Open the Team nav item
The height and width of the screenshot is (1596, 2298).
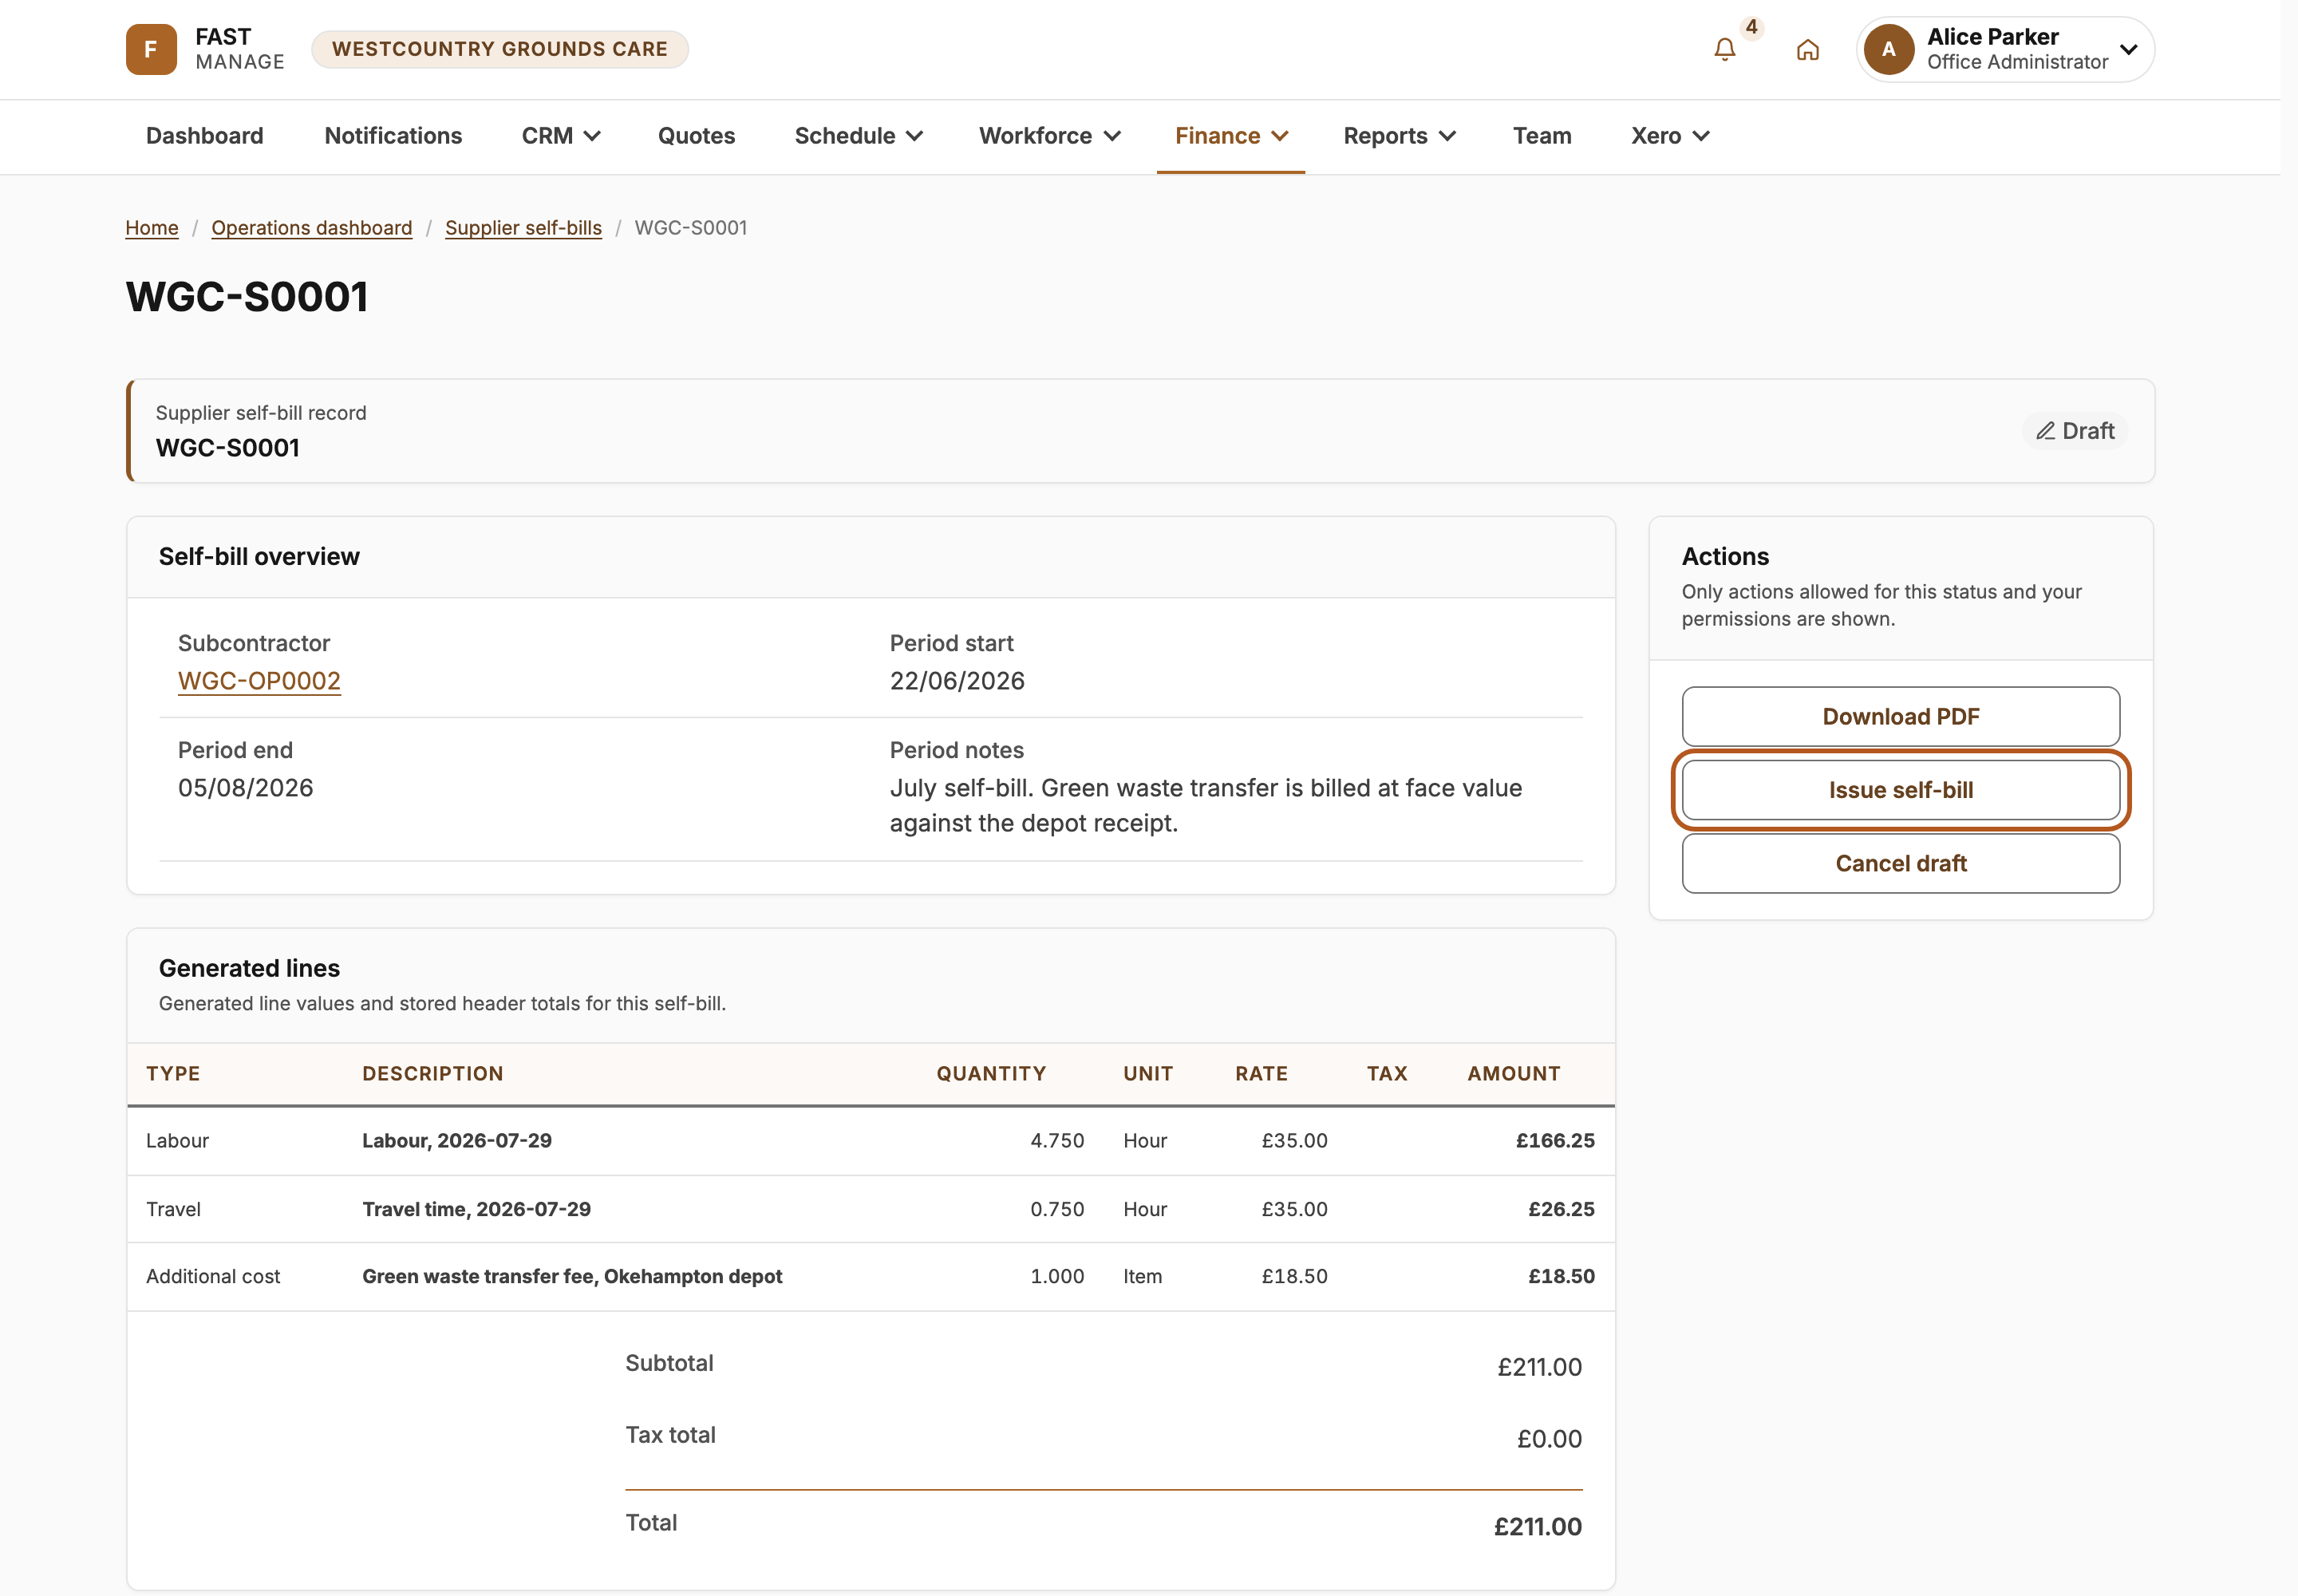[x=1542, y=136]
